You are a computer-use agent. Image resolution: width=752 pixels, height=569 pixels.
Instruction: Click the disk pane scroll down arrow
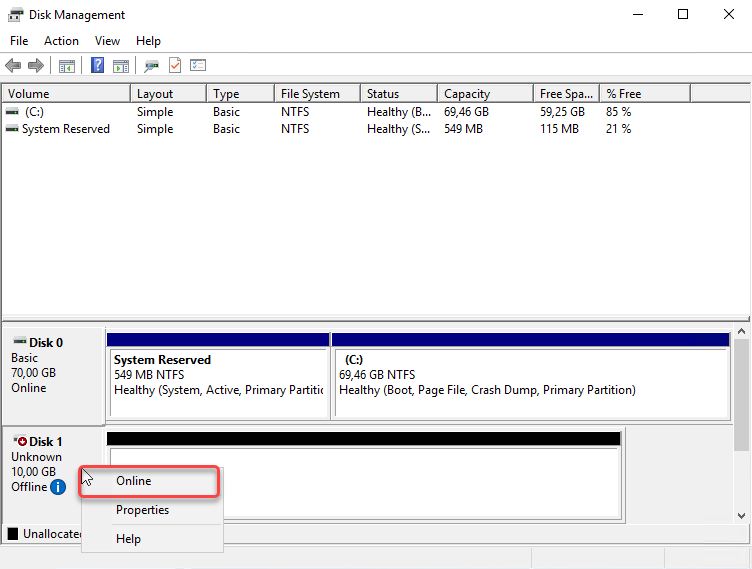742,515
